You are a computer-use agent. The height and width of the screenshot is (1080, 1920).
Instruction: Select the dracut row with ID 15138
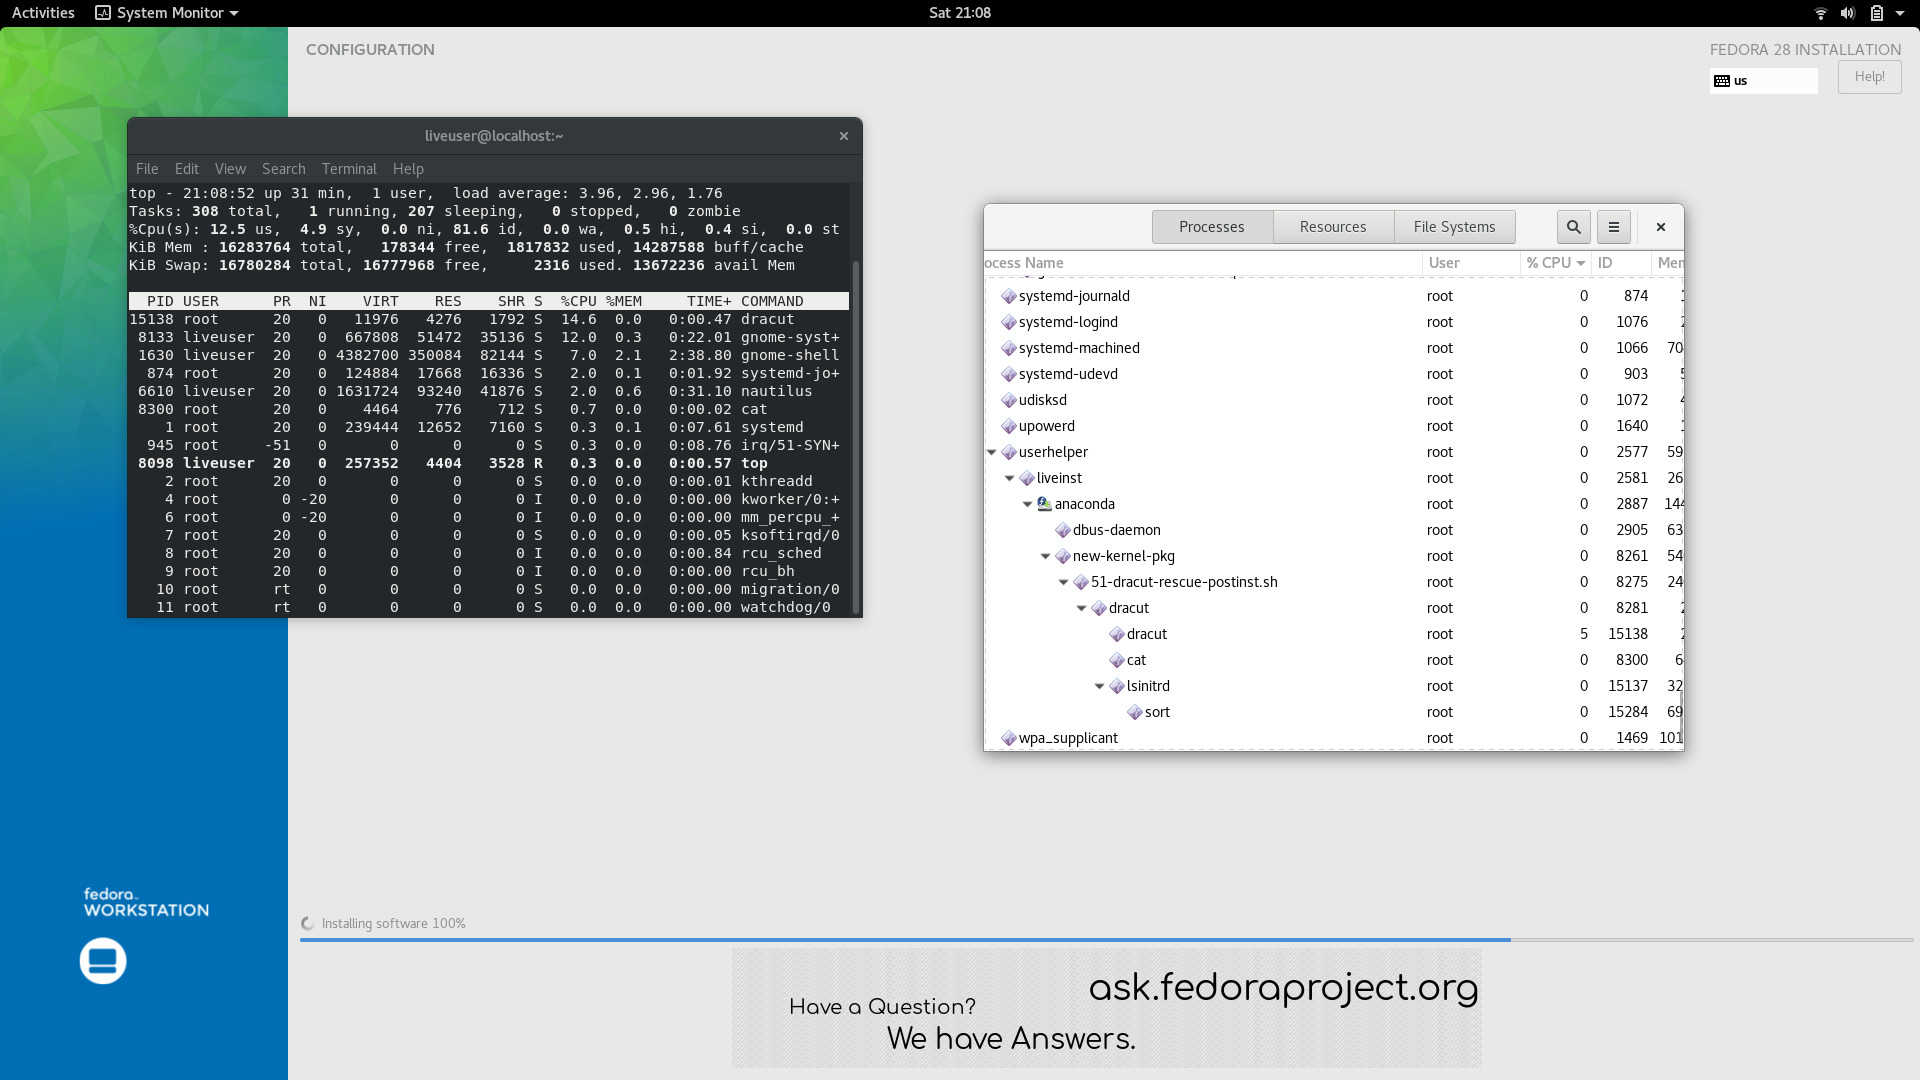coord(1334,634)
